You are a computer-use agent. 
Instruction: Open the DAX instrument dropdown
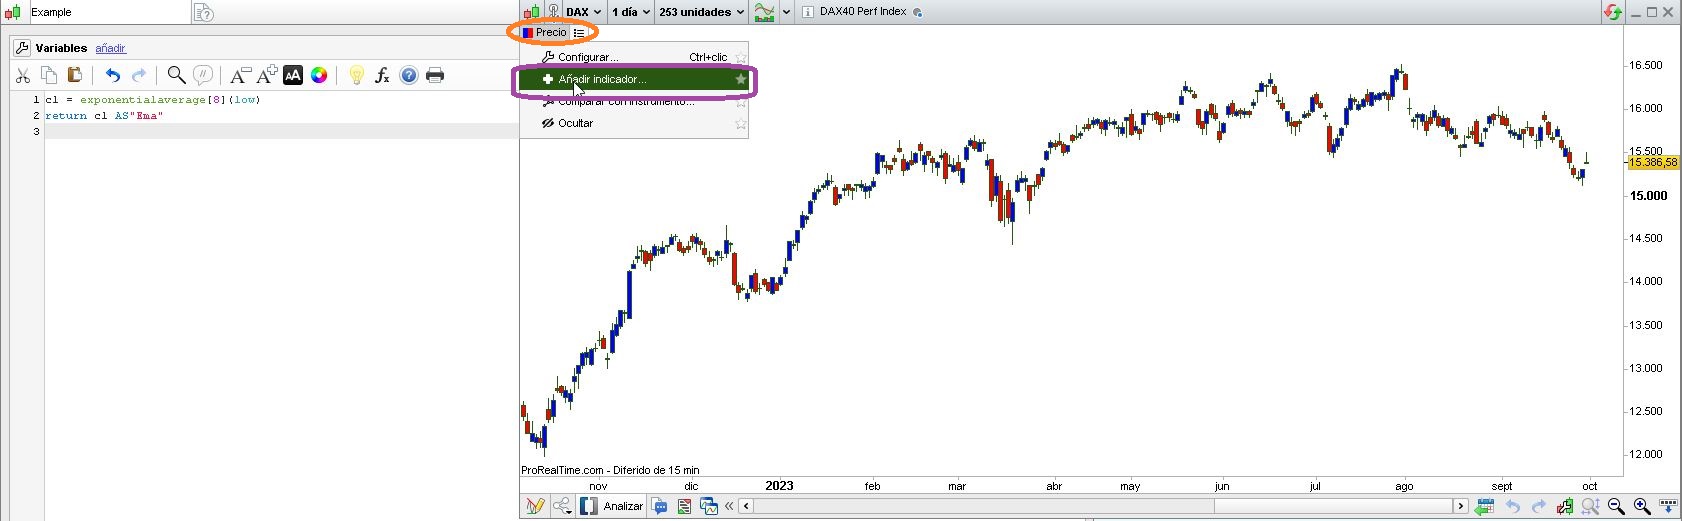coord(584,12)
